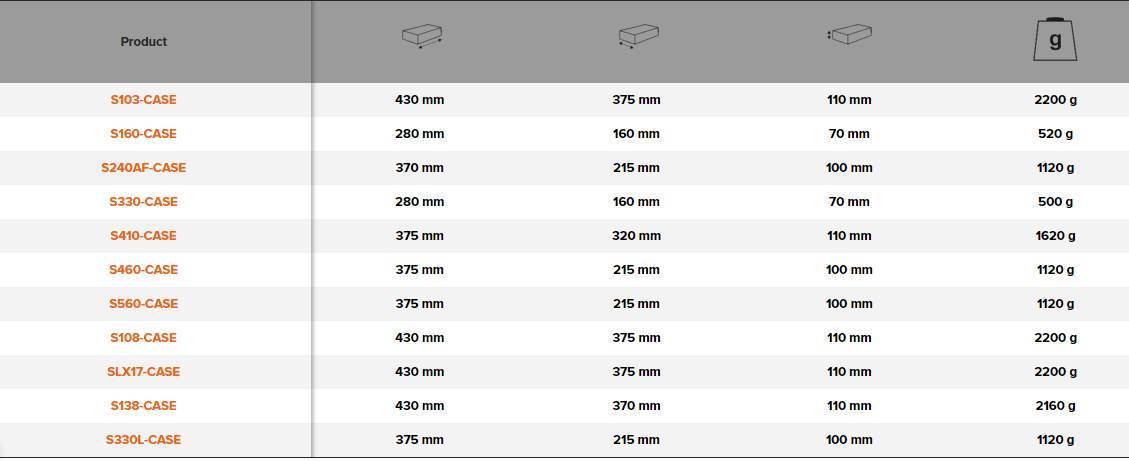The image size is (1129, 461).
Task: Open the S330L-CASE product link
Action: click(144, 440)
